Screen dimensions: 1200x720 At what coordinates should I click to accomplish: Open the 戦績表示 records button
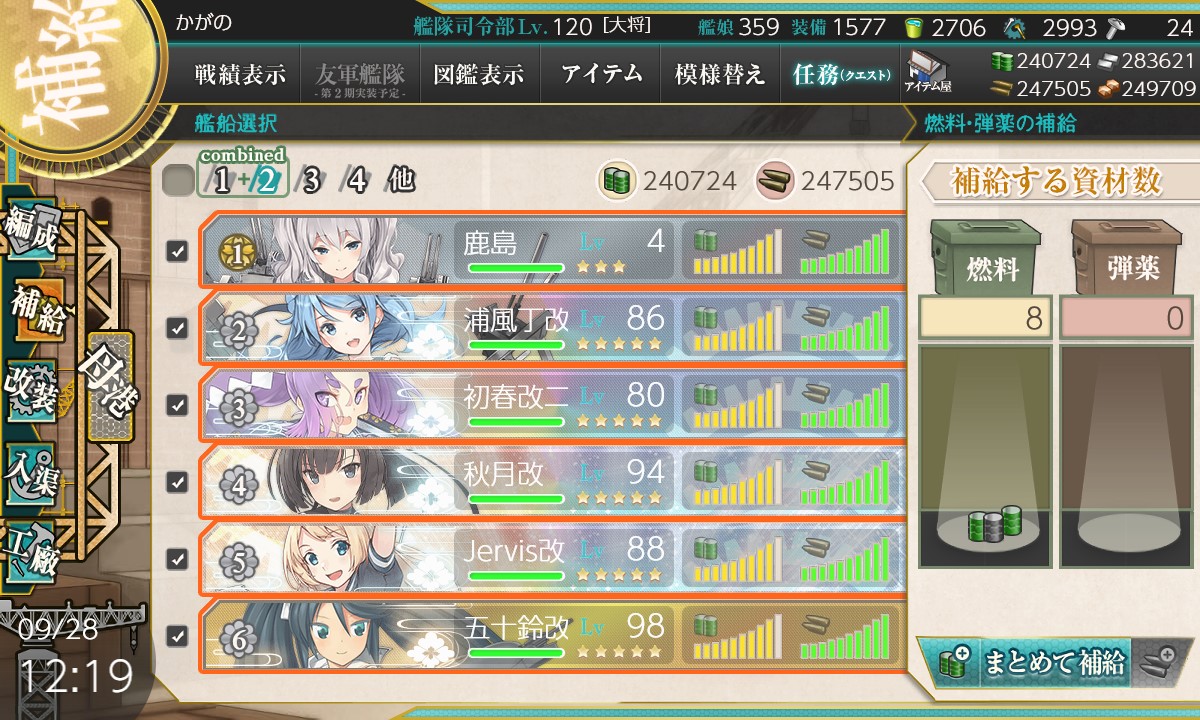[x=240, y=74]
